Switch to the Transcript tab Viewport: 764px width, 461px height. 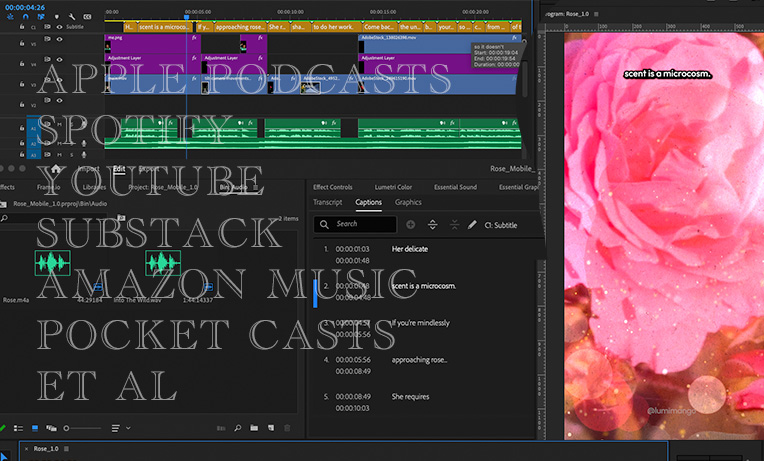pos(327,202)
